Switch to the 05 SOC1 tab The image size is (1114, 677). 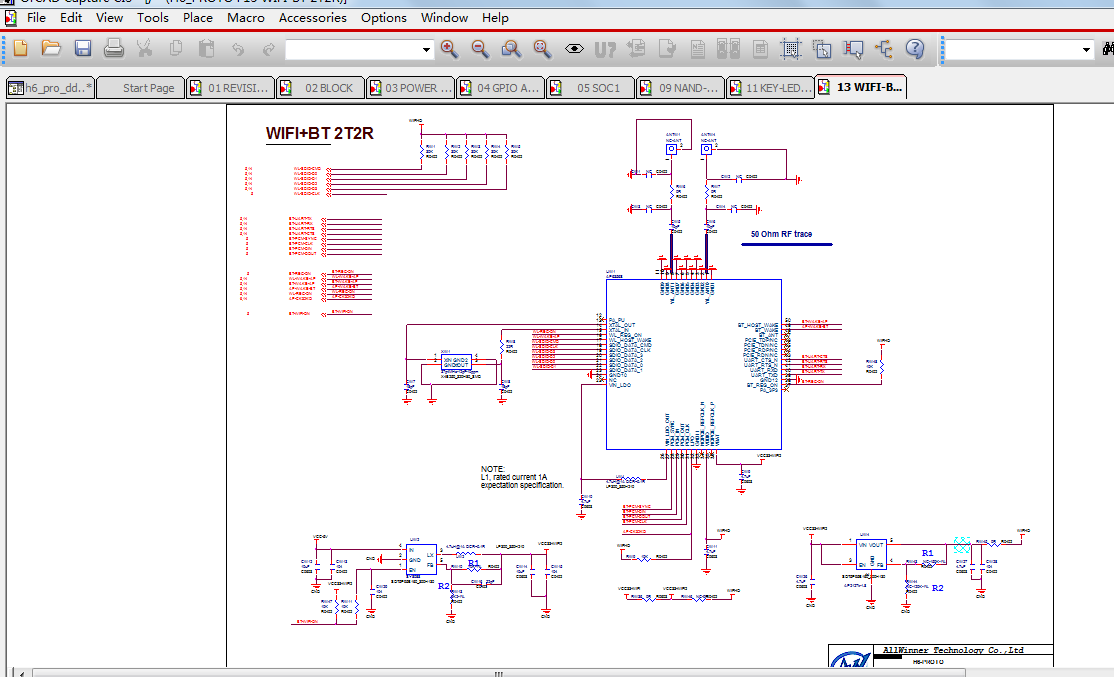tap(590, 88)
